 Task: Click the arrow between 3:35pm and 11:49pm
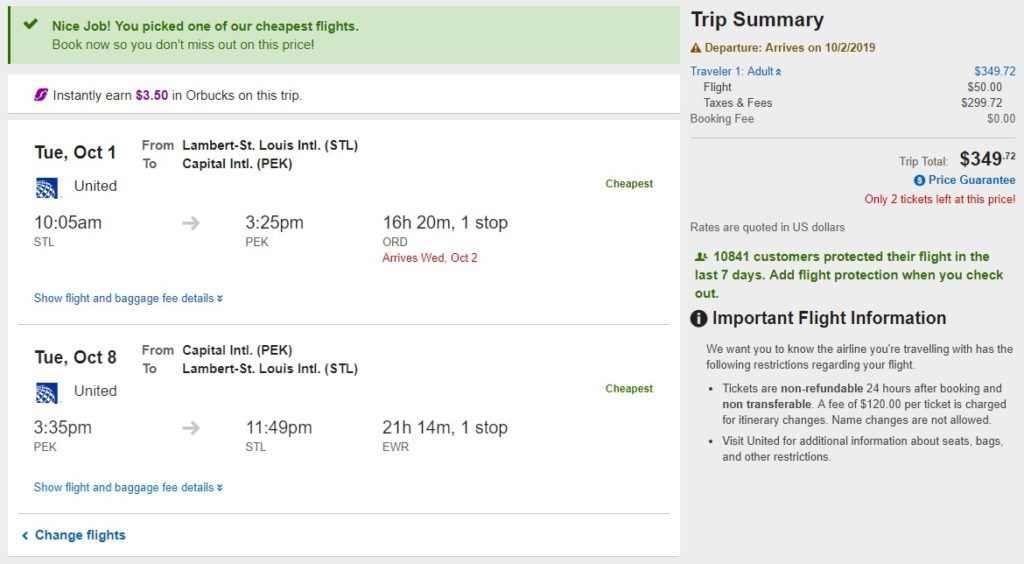[x=191, y=428]
